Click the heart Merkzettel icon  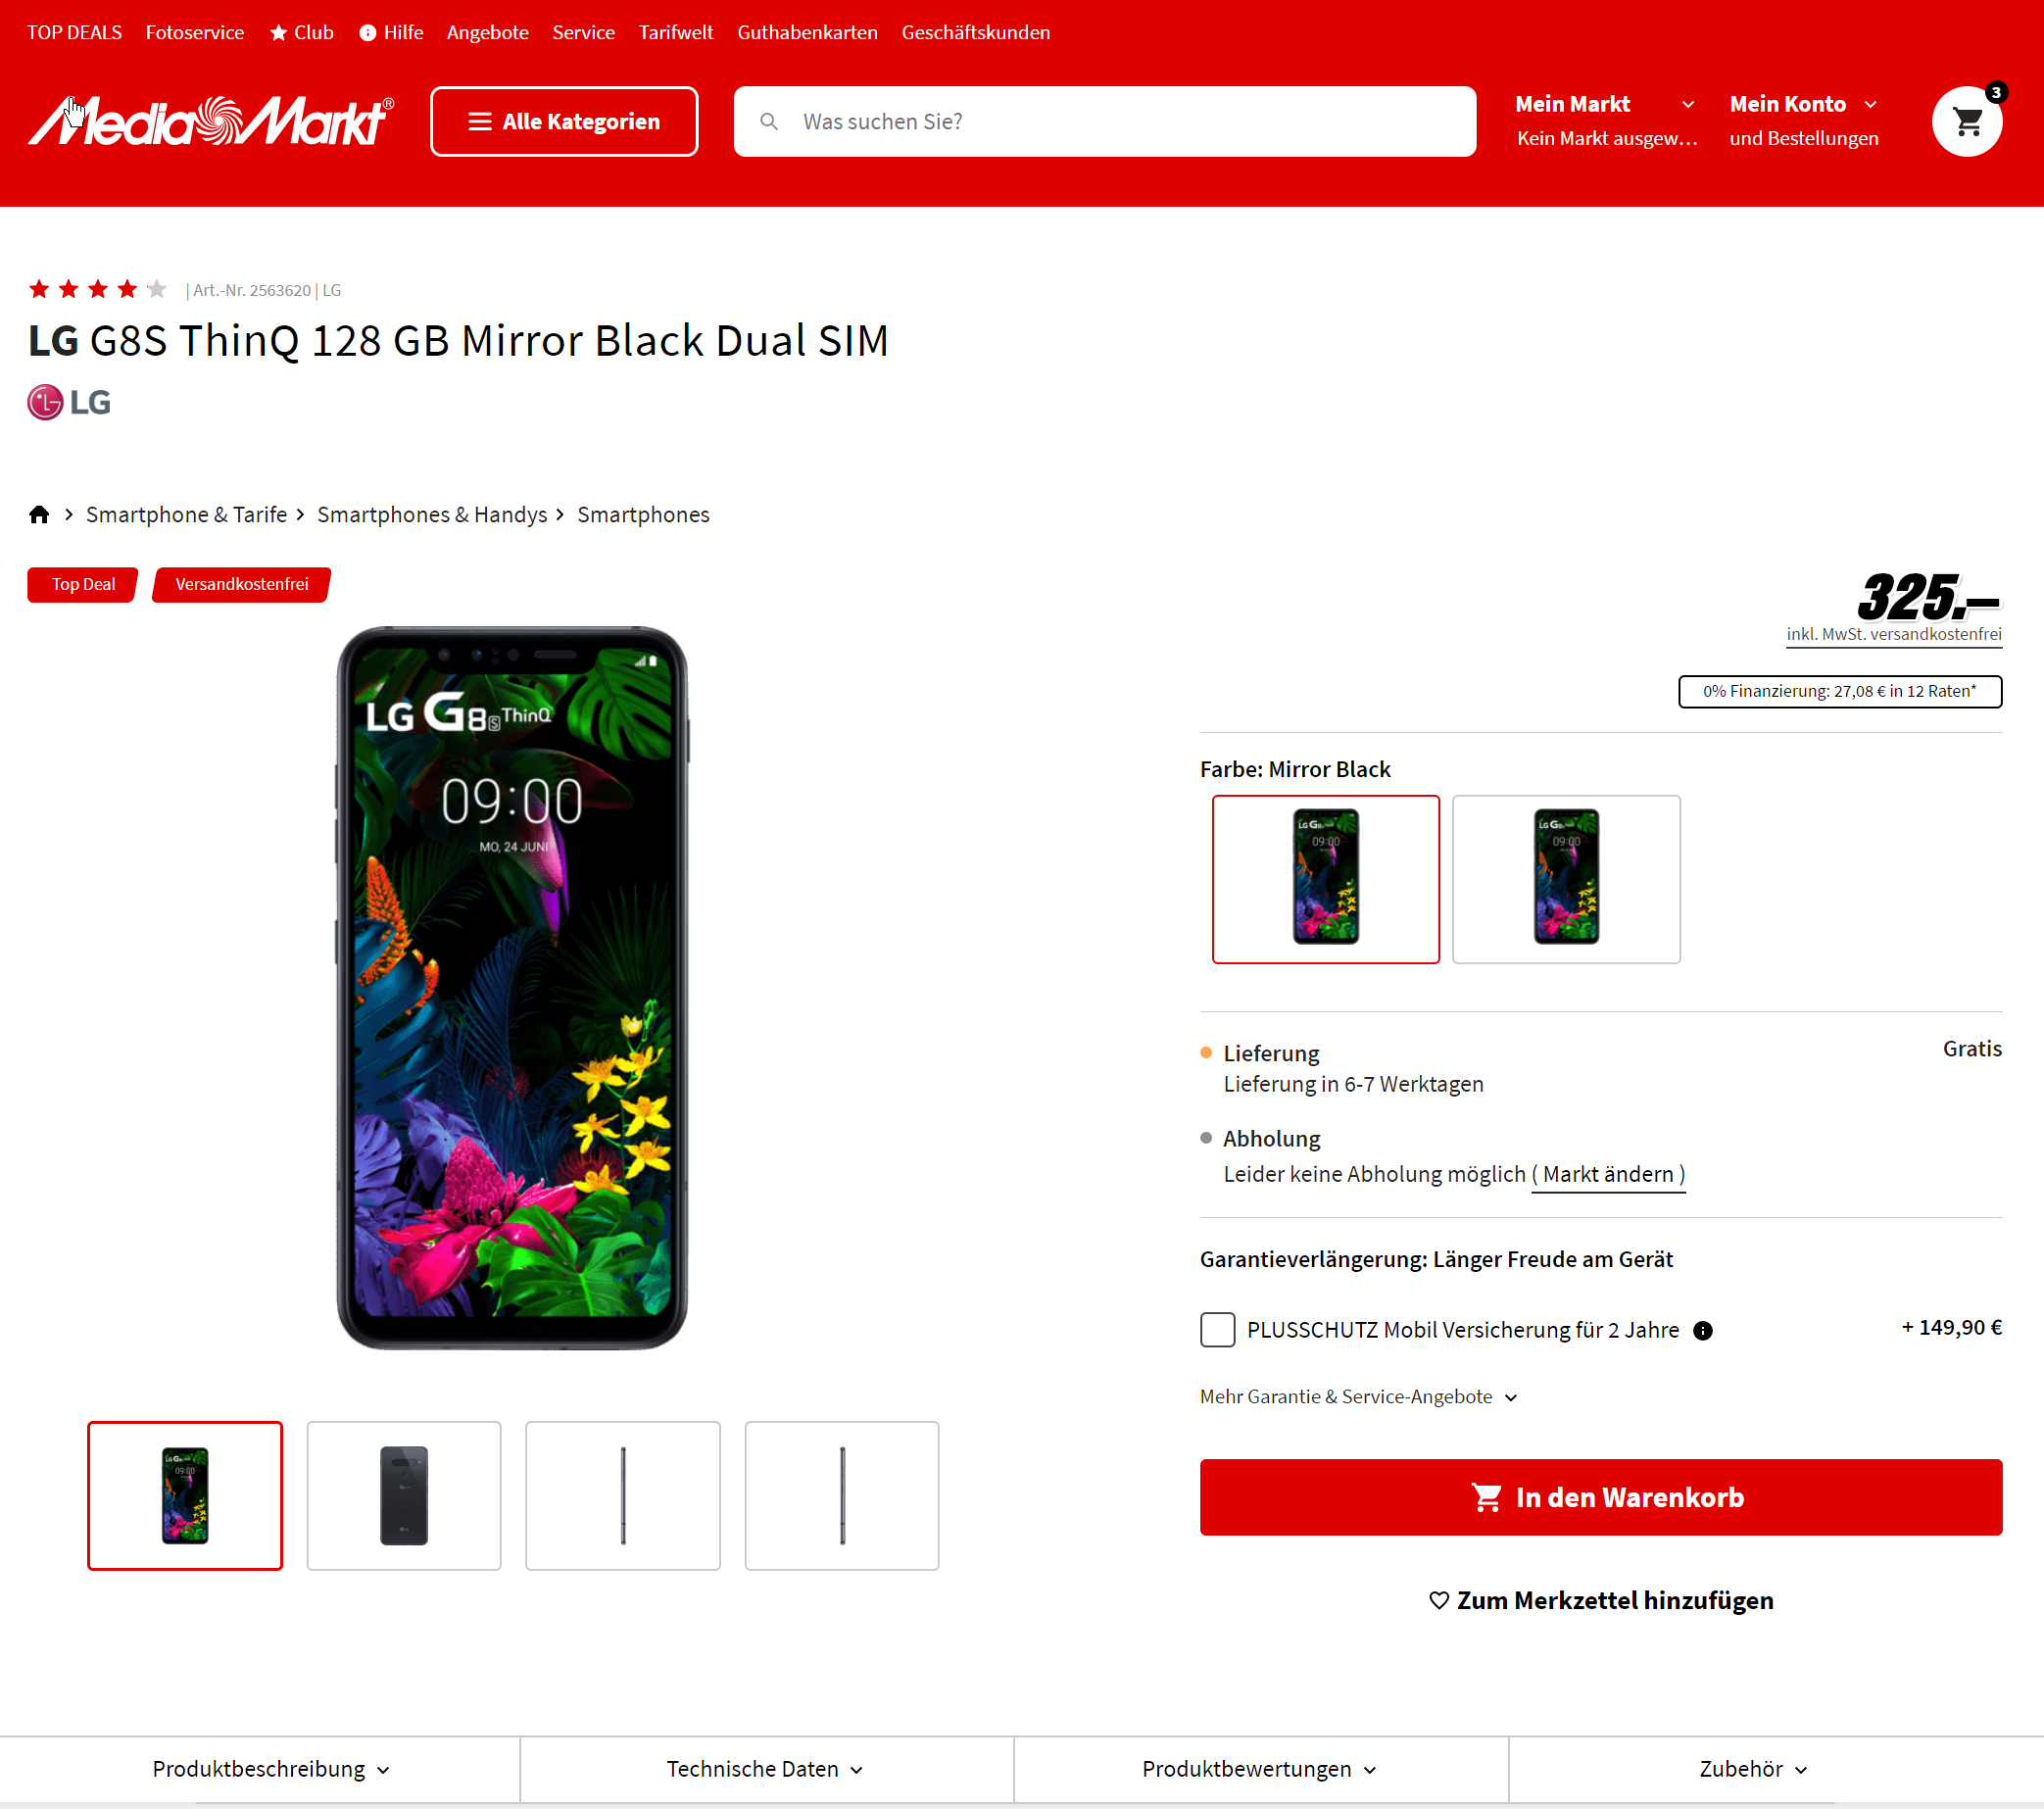pos(1438,1600)
